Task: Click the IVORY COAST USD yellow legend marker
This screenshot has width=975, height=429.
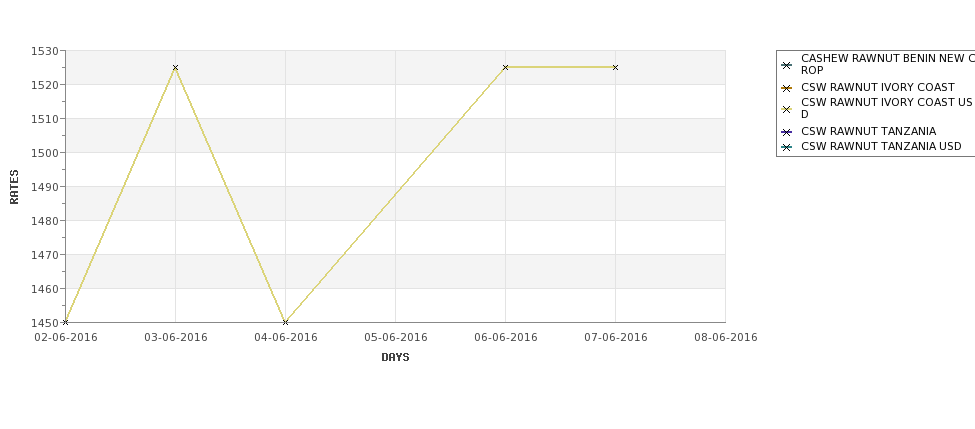Action: (x=787, y=109)
